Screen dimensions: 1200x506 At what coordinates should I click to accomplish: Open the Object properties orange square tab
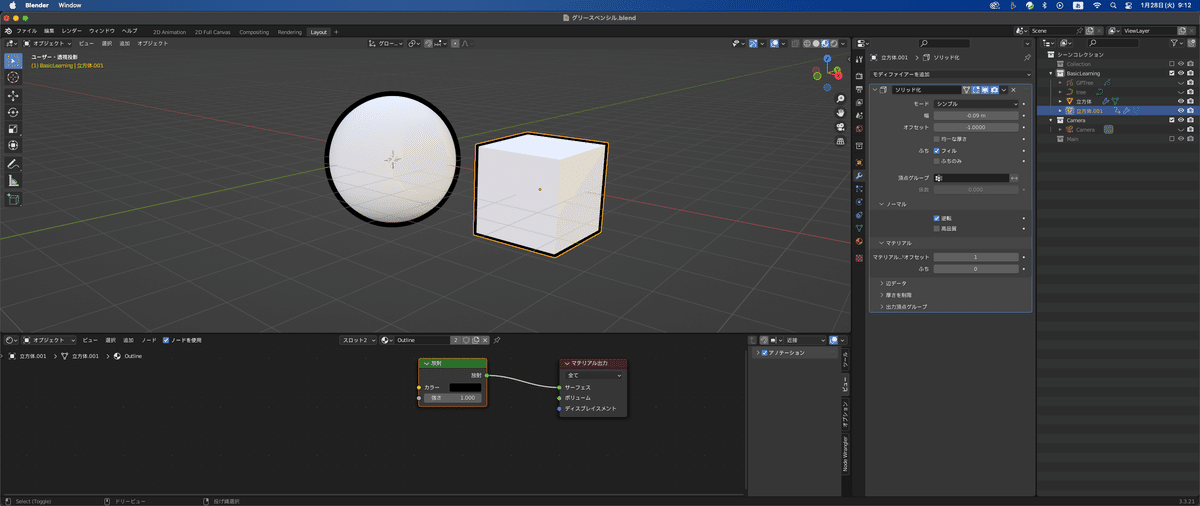(x=859, y=162)
